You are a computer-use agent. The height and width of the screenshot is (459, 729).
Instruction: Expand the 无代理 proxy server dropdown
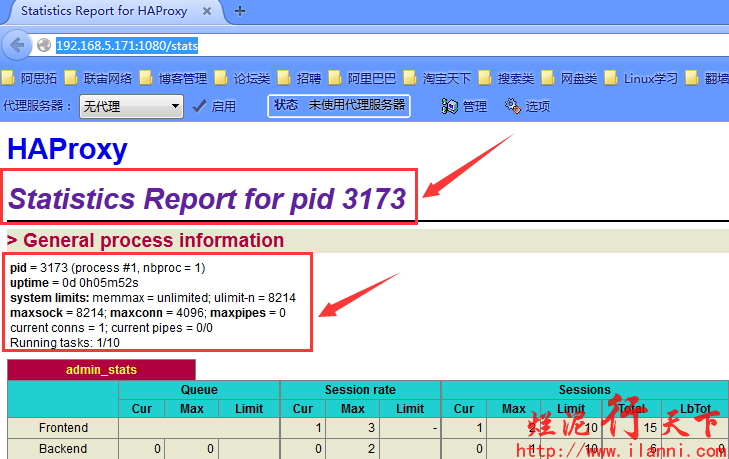coord(131,106)
